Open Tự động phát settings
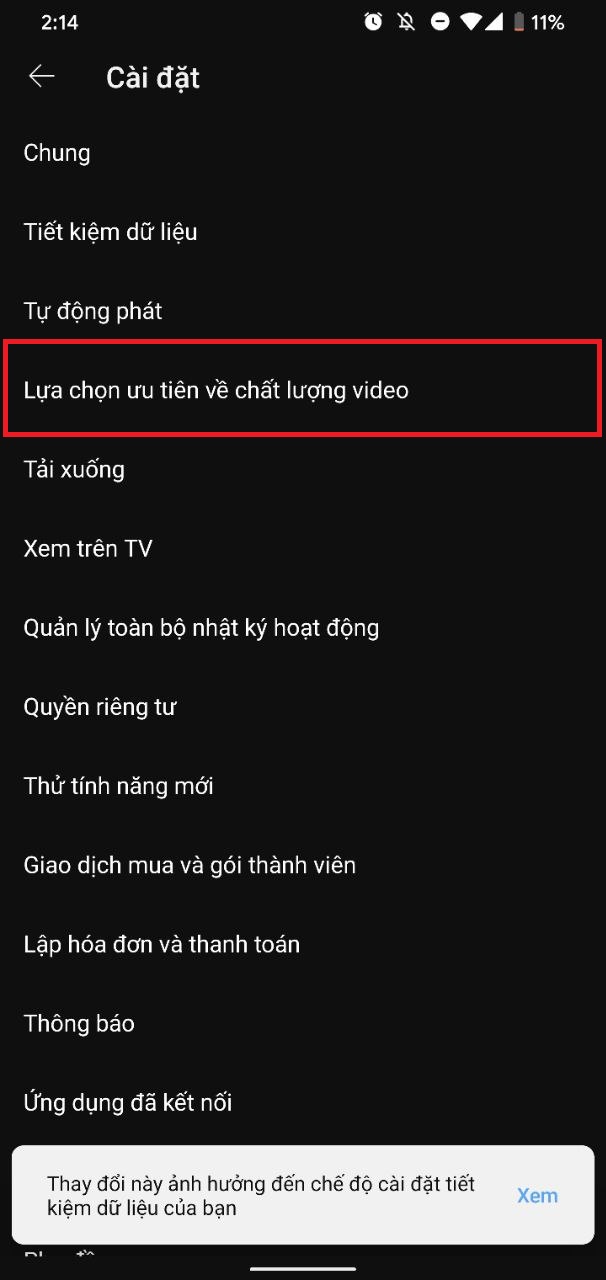606x1280 pixels. click(303, 311)
